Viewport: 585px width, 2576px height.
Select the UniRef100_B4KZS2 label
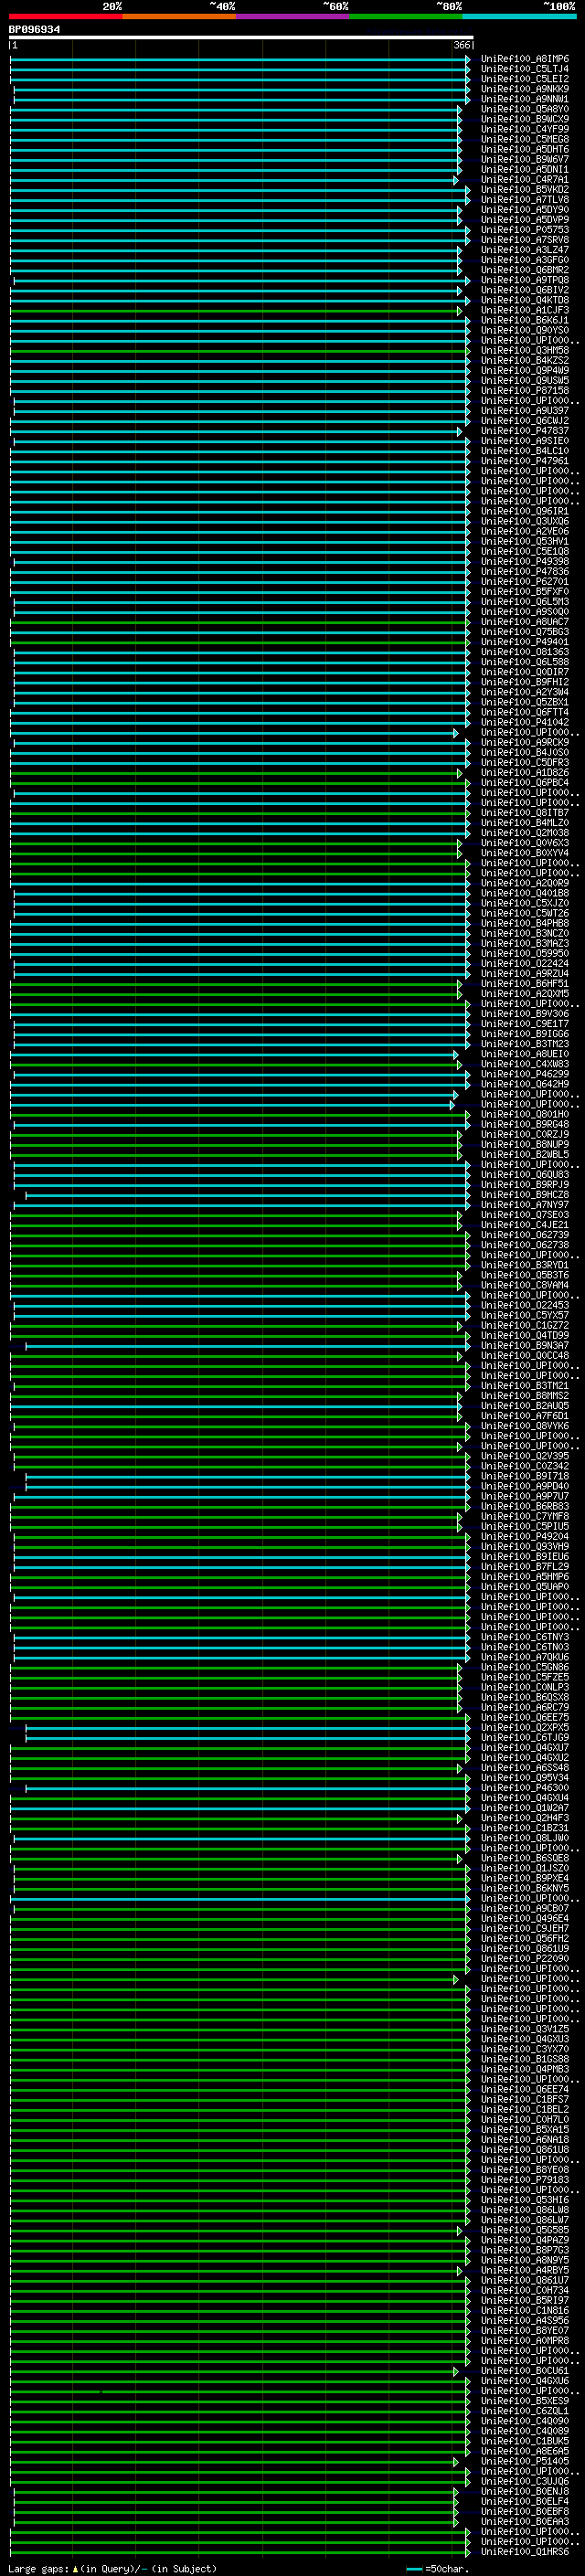click(525, 361)
